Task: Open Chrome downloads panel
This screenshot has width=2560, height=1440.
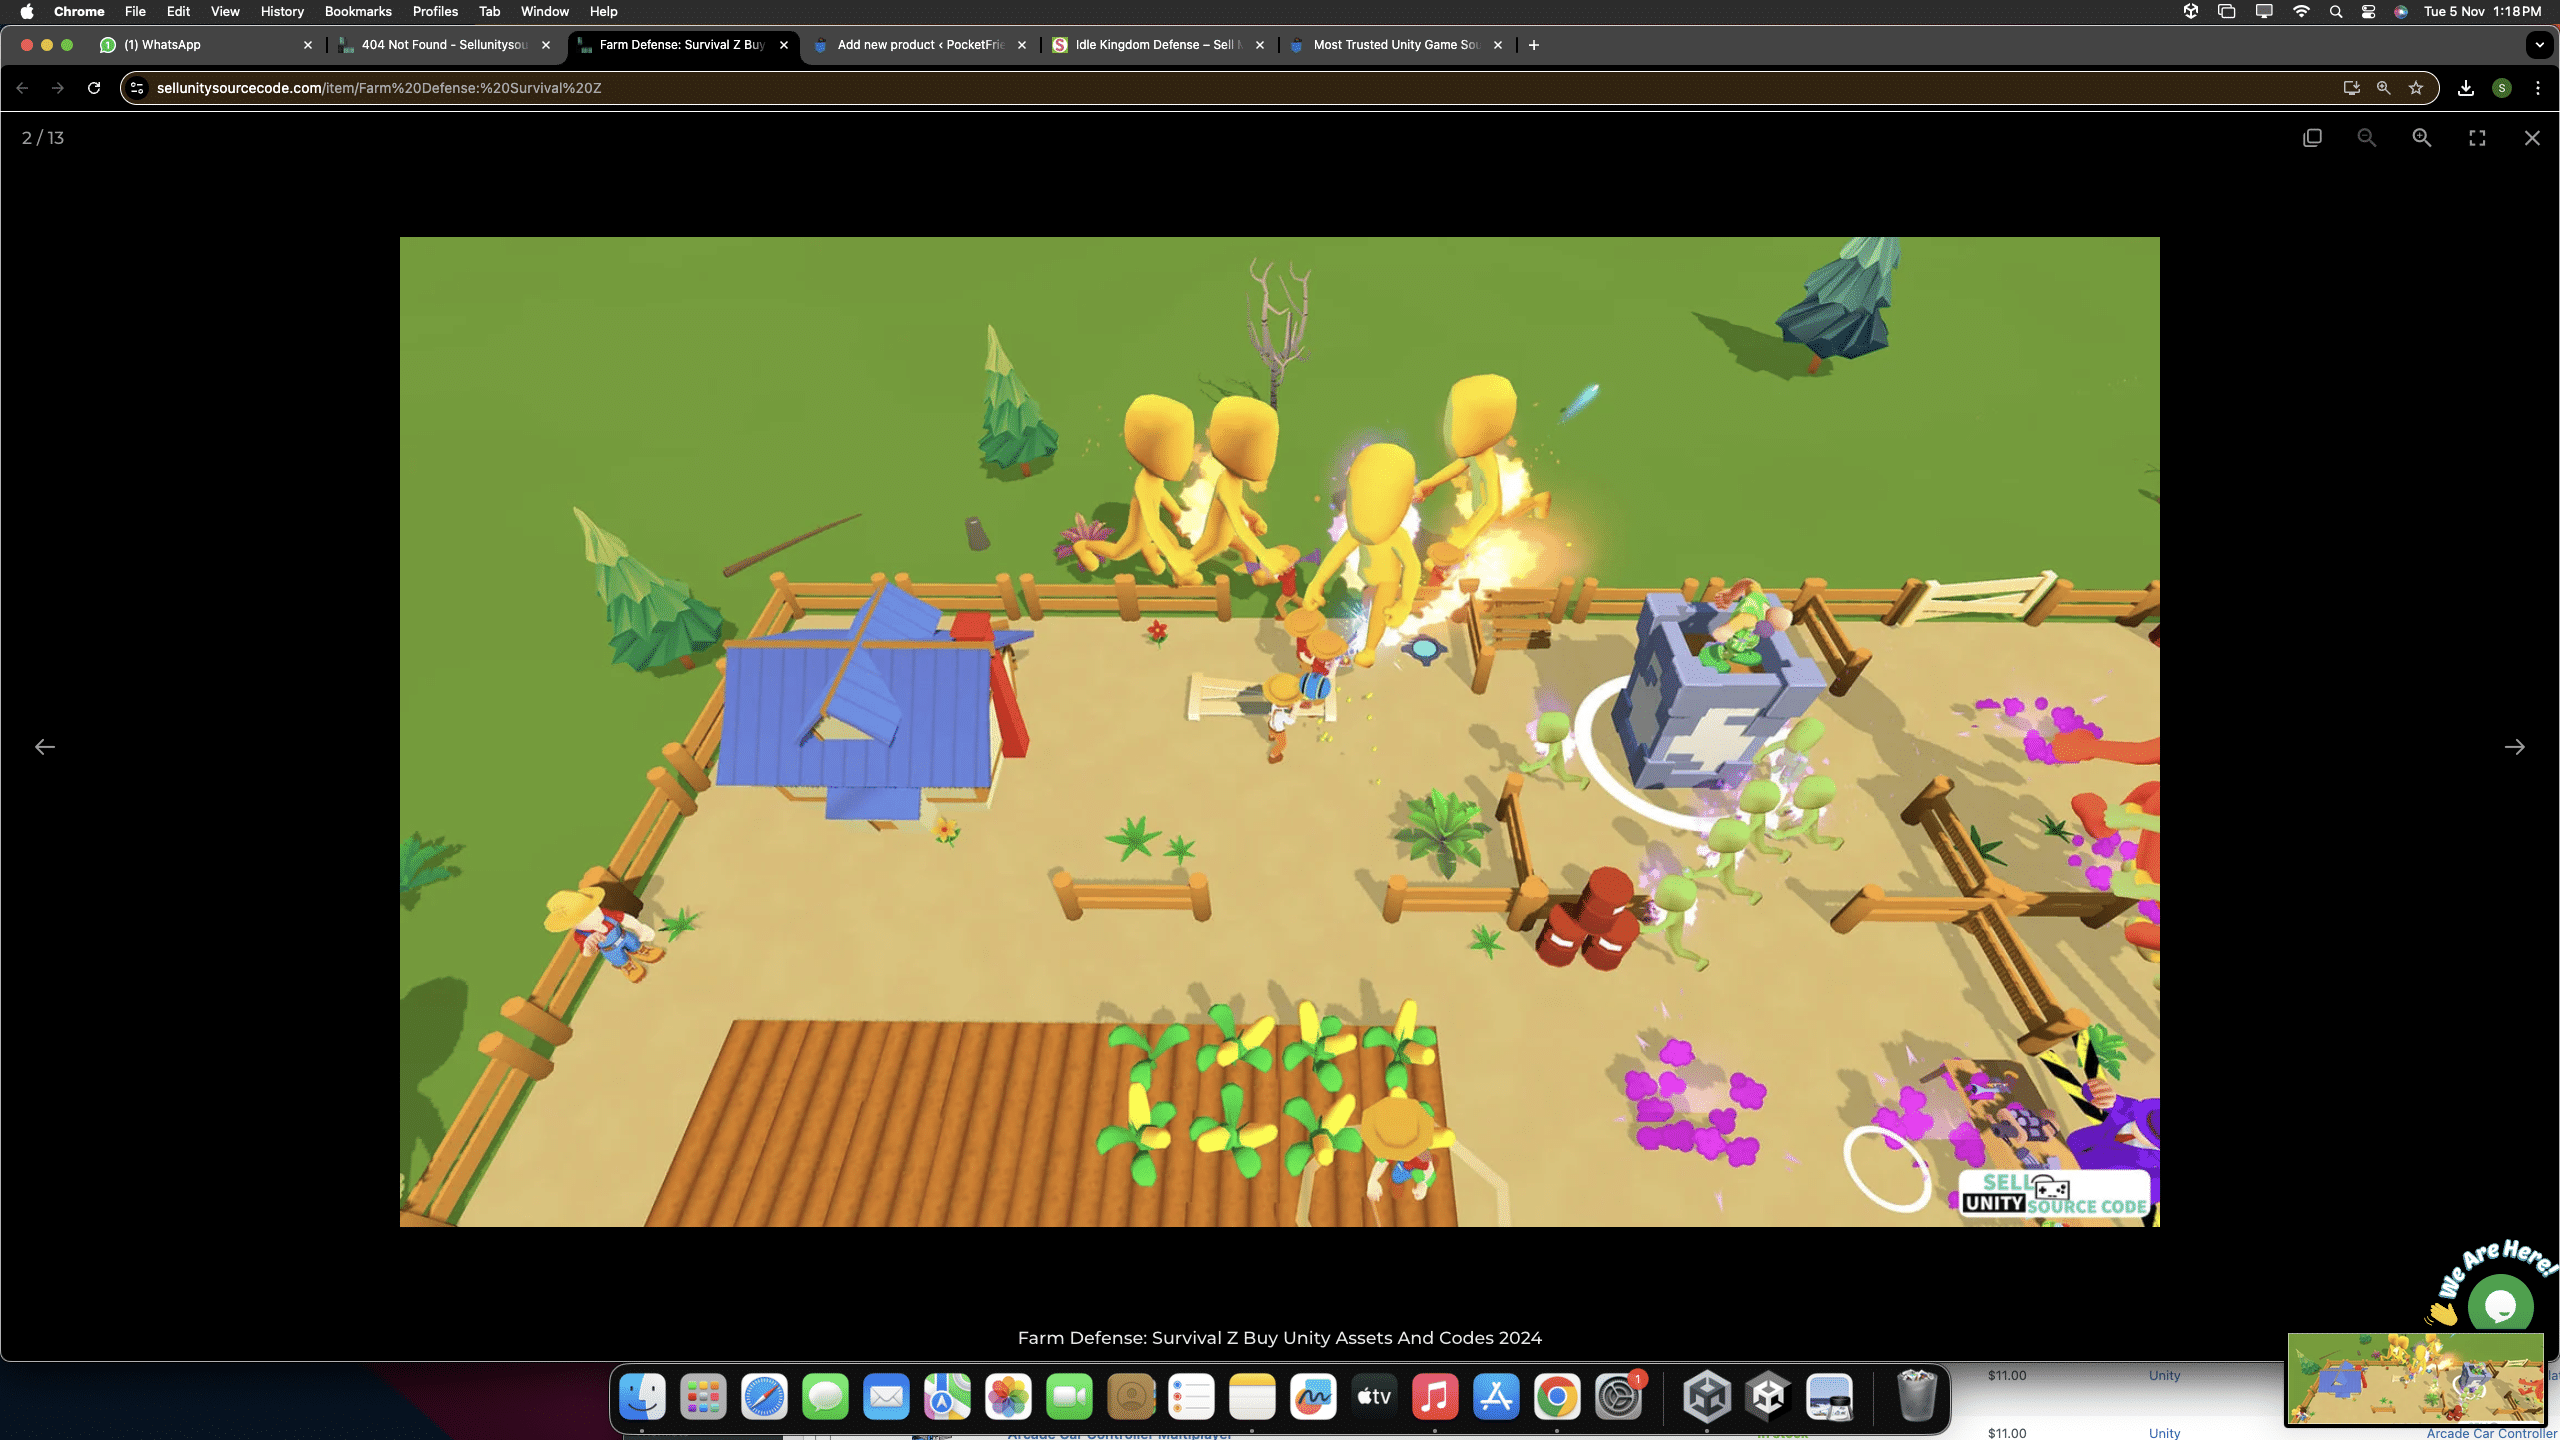Action: pyautogui.click(x=2466, y=88)
